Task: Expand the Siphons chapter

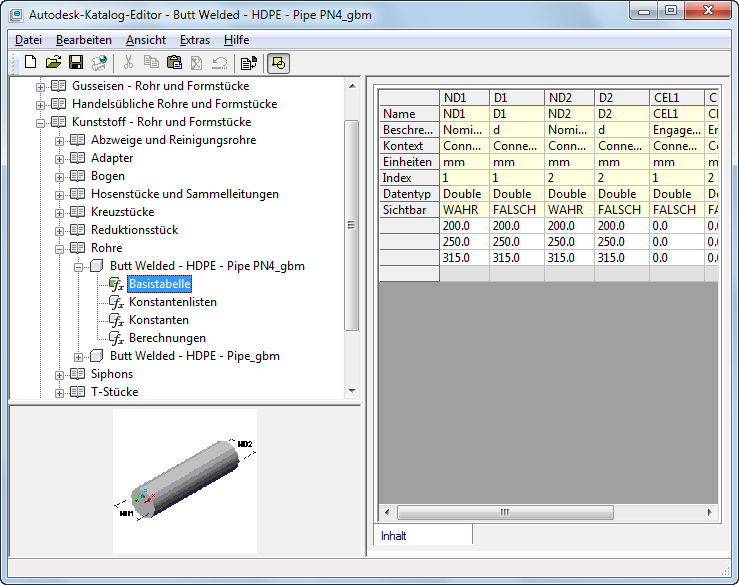Action: pos(59,375)
